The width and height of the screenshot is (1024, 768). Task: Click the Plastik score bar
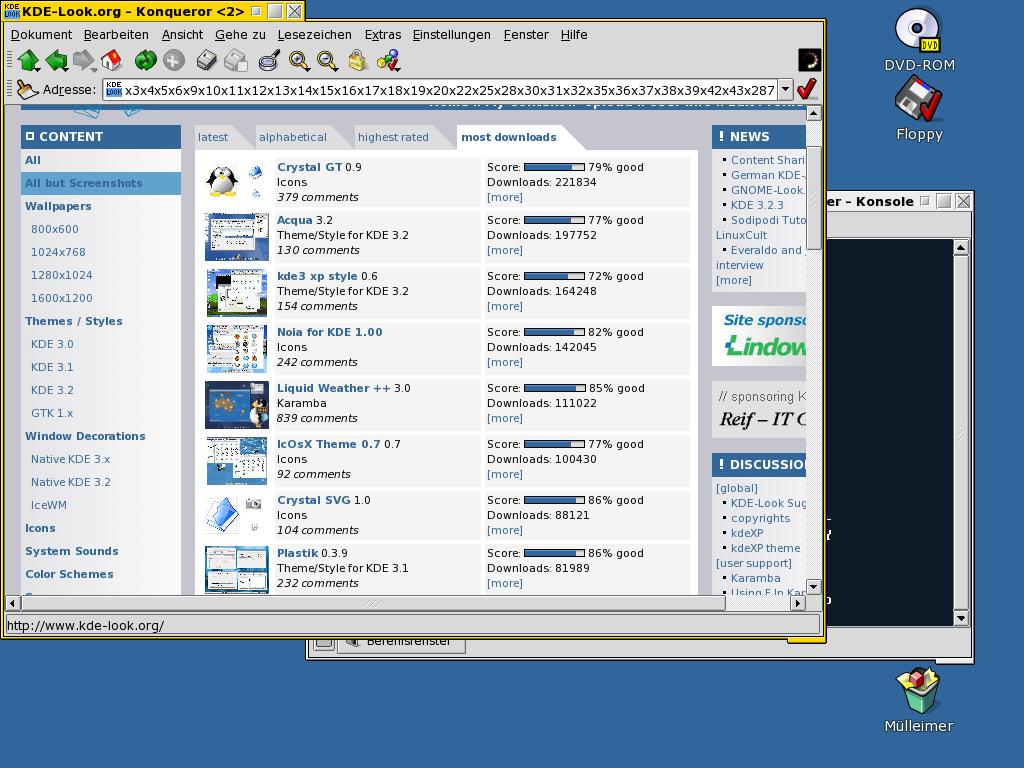pos(554,553)
